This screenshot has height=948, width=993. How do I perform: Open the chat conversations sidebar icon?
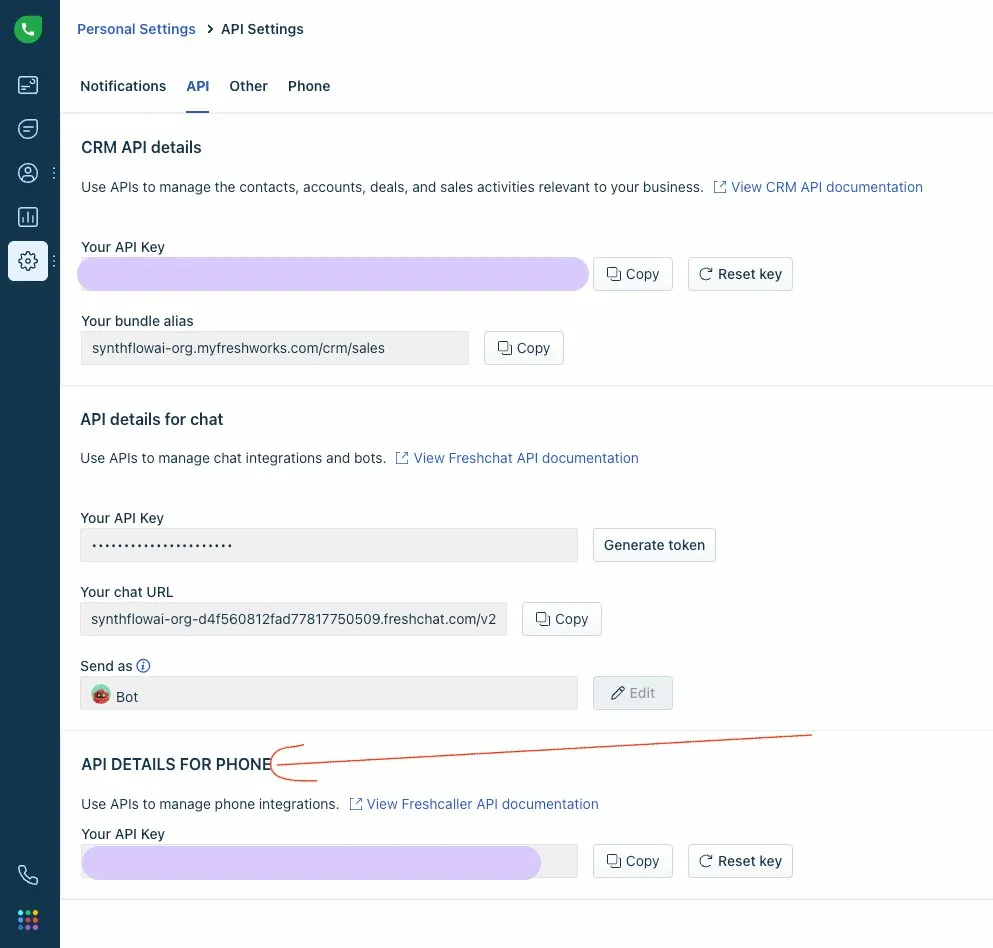pyautogui.click(x=28, y=129)
